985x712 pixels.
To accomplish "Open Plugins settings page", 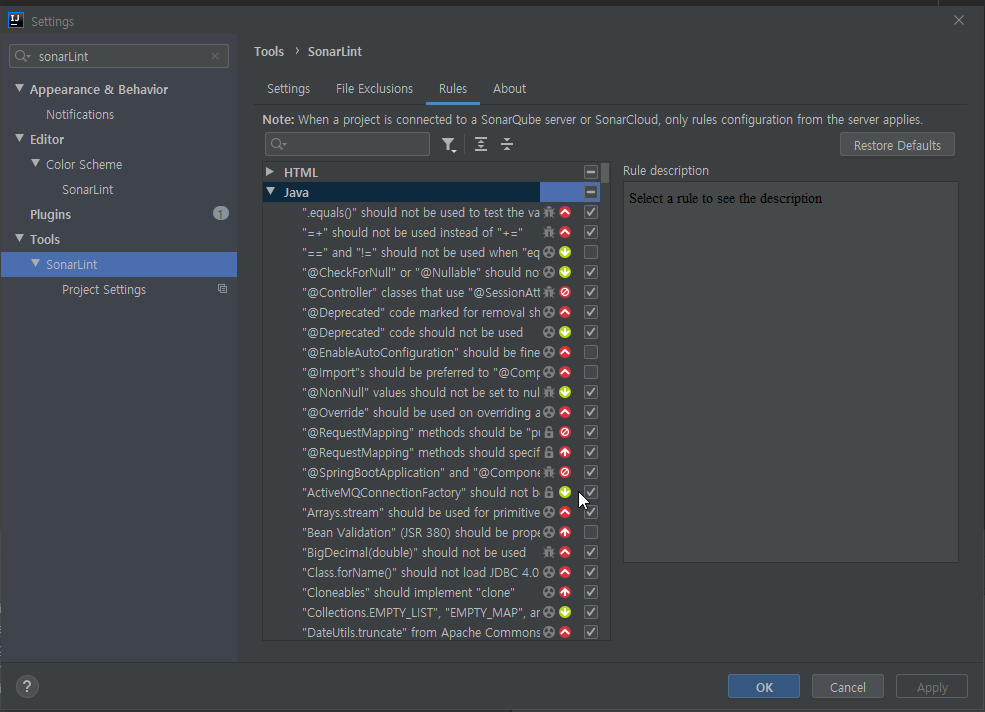I will click(x=50, y=214).
